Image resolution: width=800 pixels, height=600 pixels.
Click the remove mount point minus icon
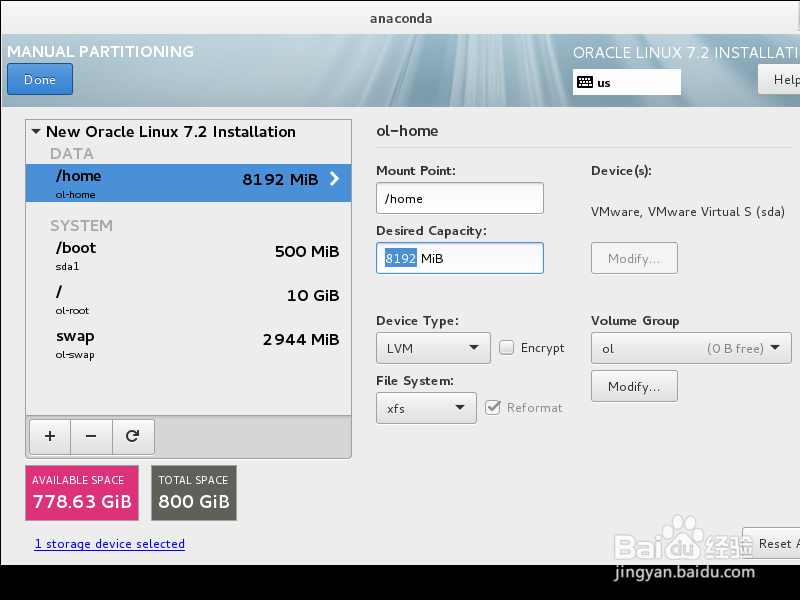[x=91, y=436]
